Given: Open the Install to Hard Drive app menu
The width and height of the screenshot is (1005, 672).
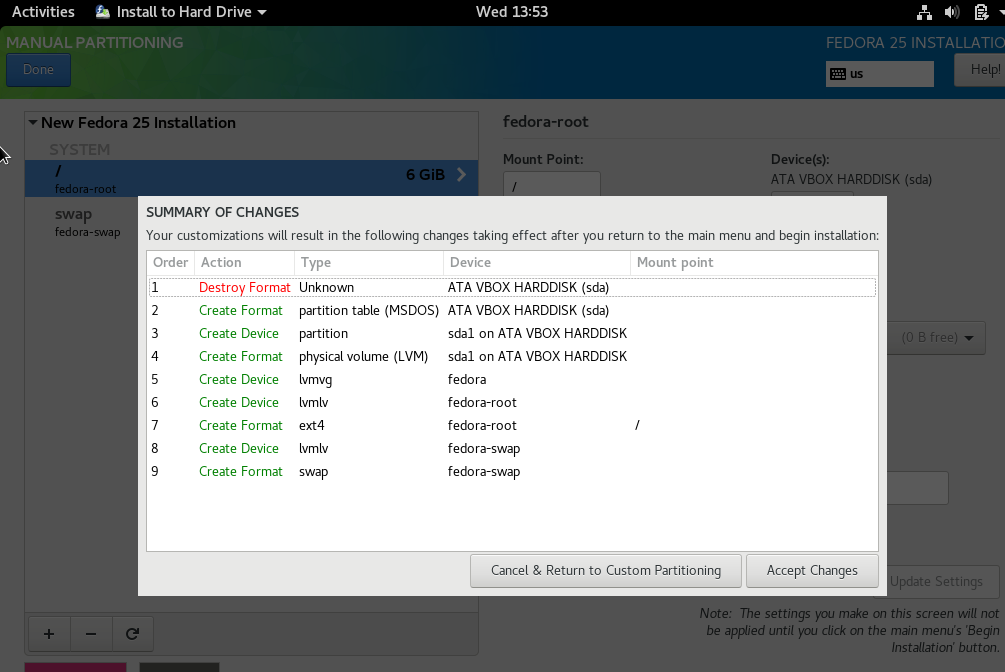Looking at the screenshot, I should (181, 12).
